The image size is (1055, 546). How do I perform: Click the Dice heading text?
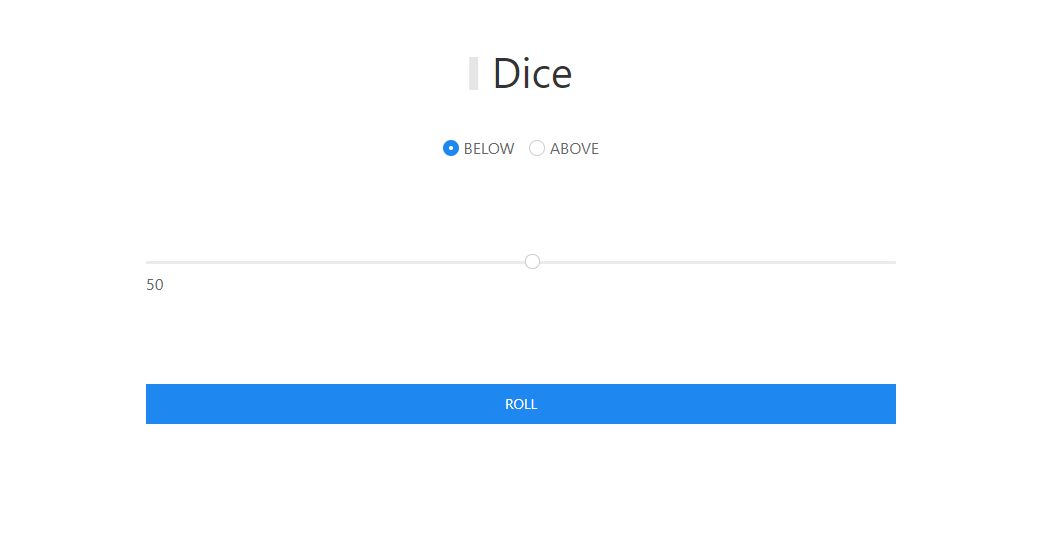[x=532, y=73]
